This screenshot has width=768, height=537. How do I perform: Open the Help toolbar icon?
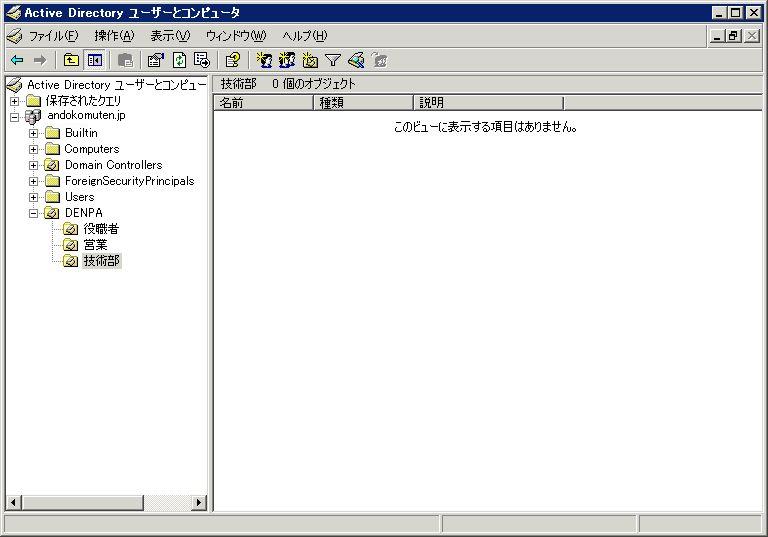[233, 60]
